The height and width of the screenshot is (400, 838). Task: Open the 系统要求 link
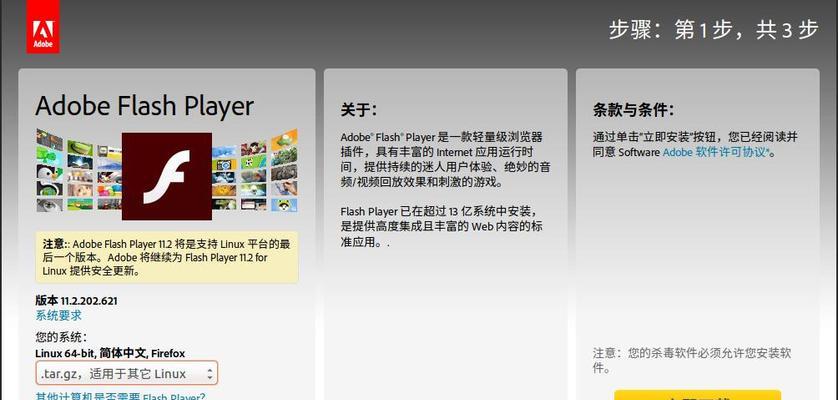tap(58, 316)
